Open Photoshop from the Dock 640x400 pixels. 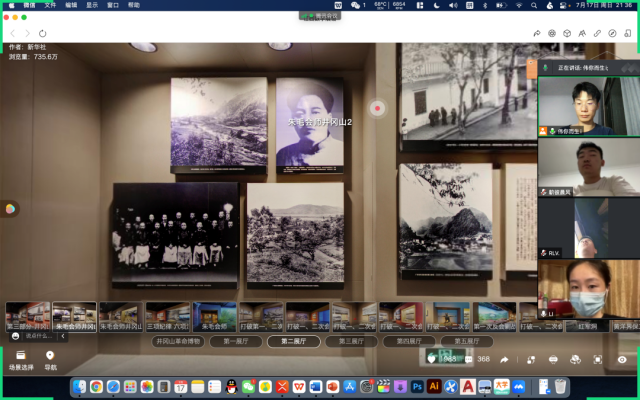[x=417, y=386]
